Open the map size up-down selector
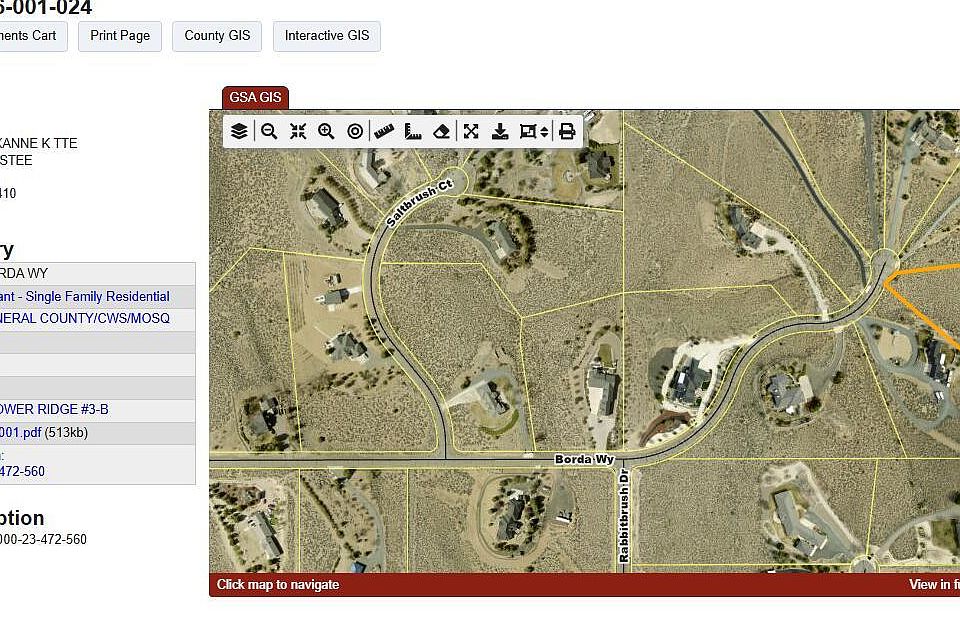960x637 pixels. click(x=544, y=131)
